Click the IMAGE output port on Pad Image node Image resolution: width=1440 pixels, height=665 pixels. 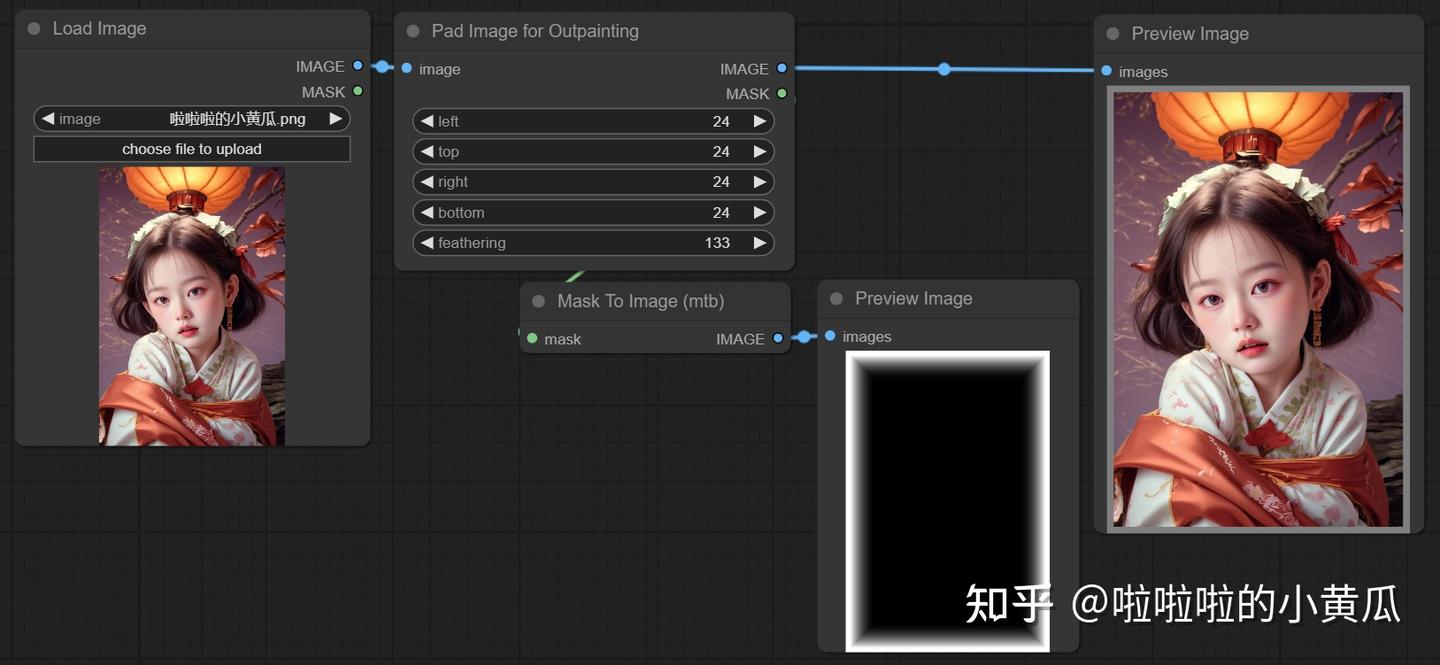[781, 69]
